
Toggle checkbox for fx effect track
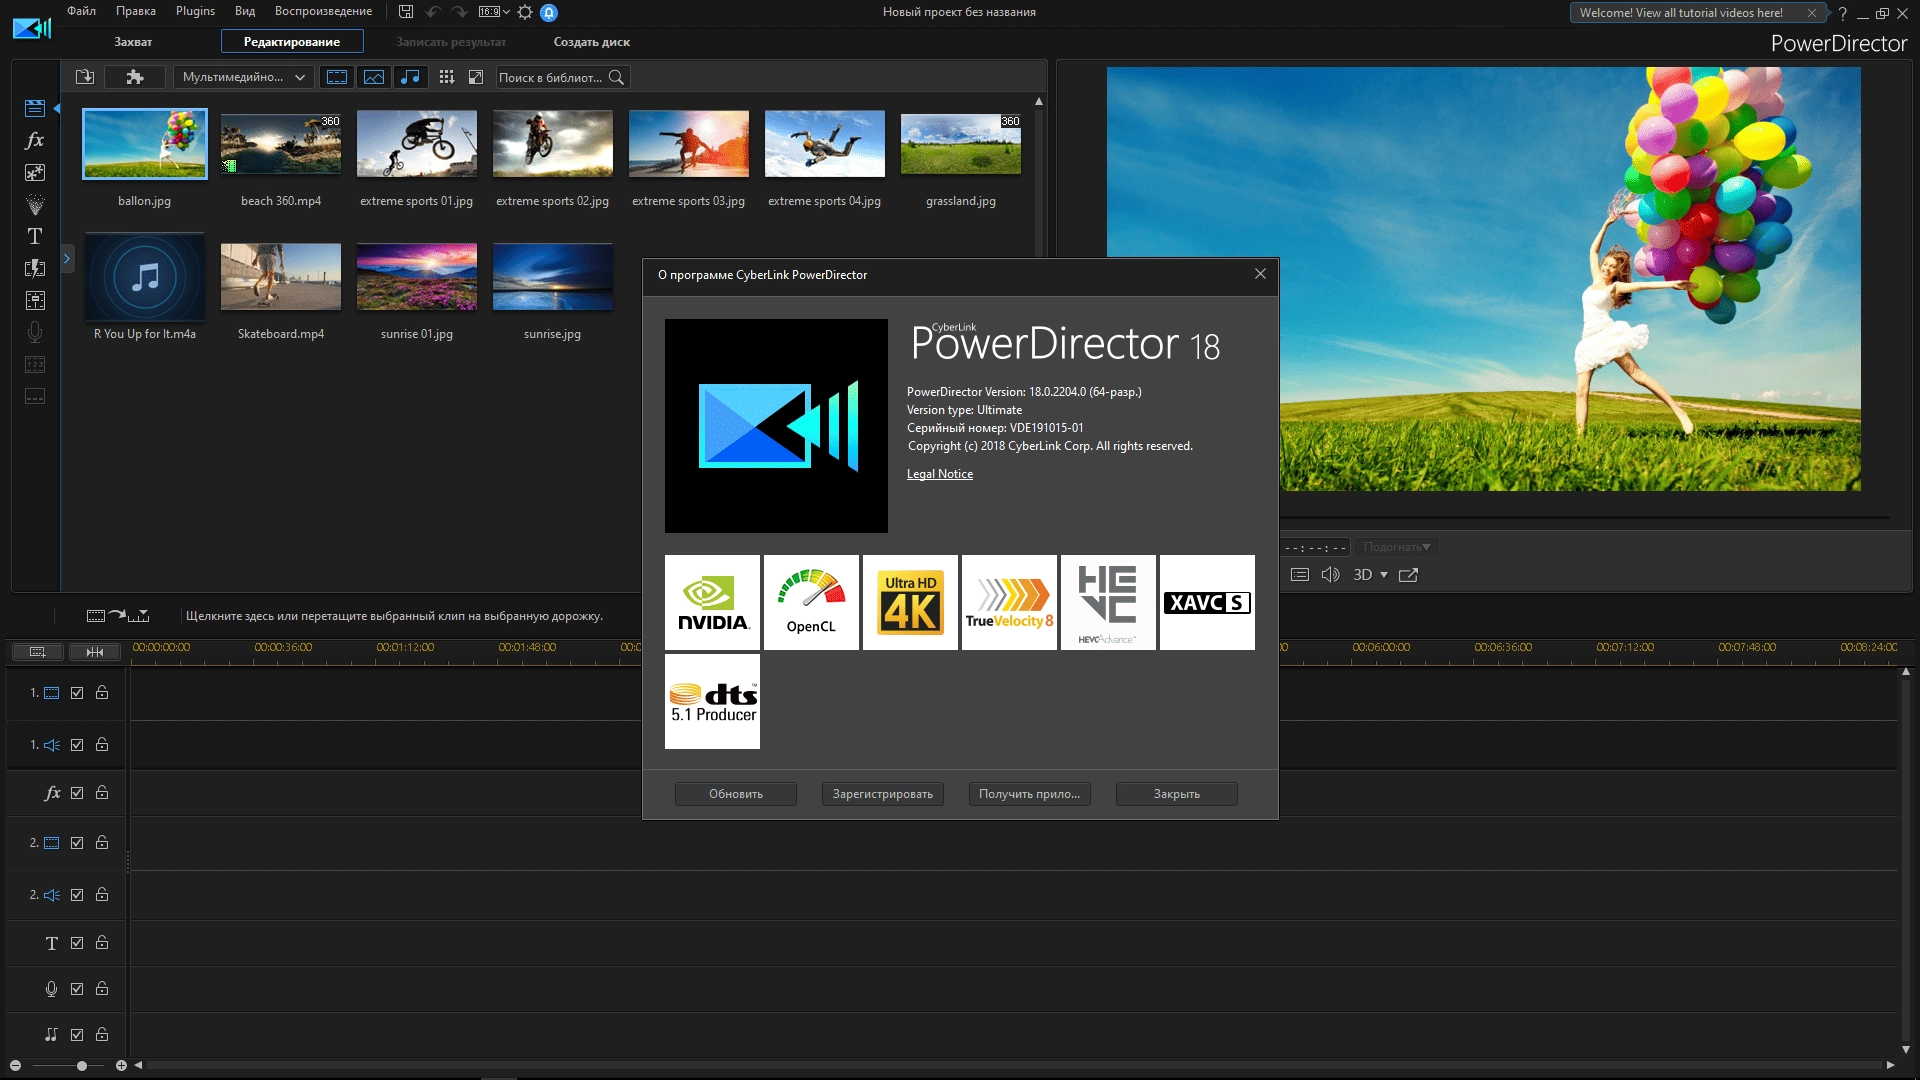77,793
